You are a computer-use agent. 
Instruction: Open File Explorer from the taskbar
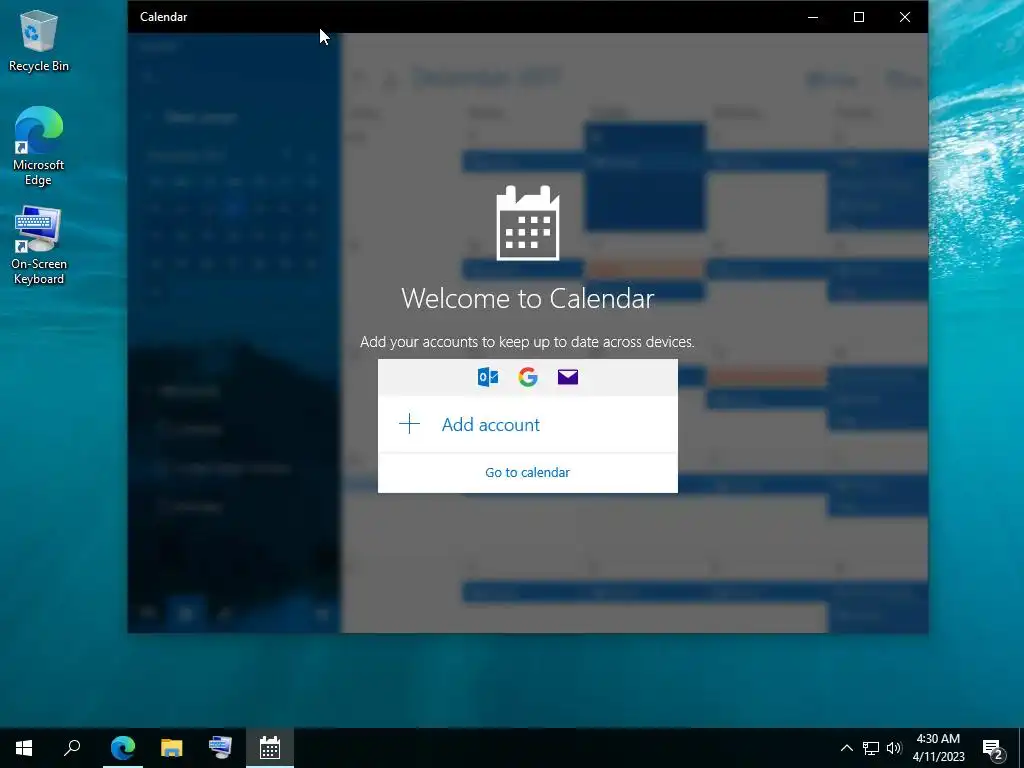[x=171, y=748]
